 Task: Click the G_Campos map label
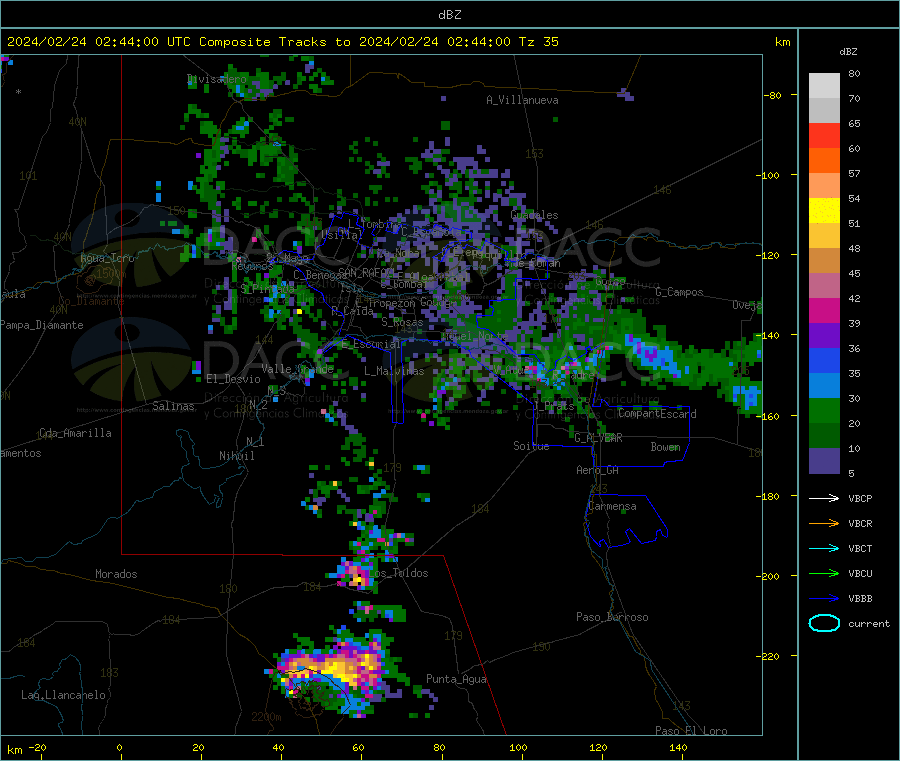pyautogui.click(x=679, y=292)
